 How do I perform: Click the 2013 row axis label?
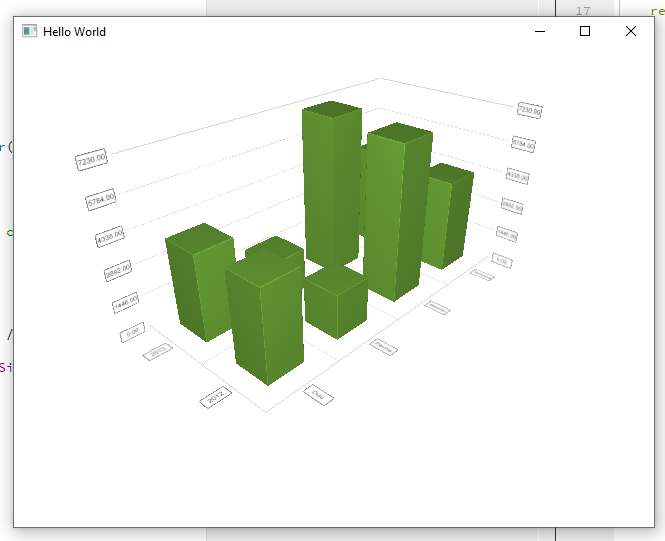[x=157, y=351]
